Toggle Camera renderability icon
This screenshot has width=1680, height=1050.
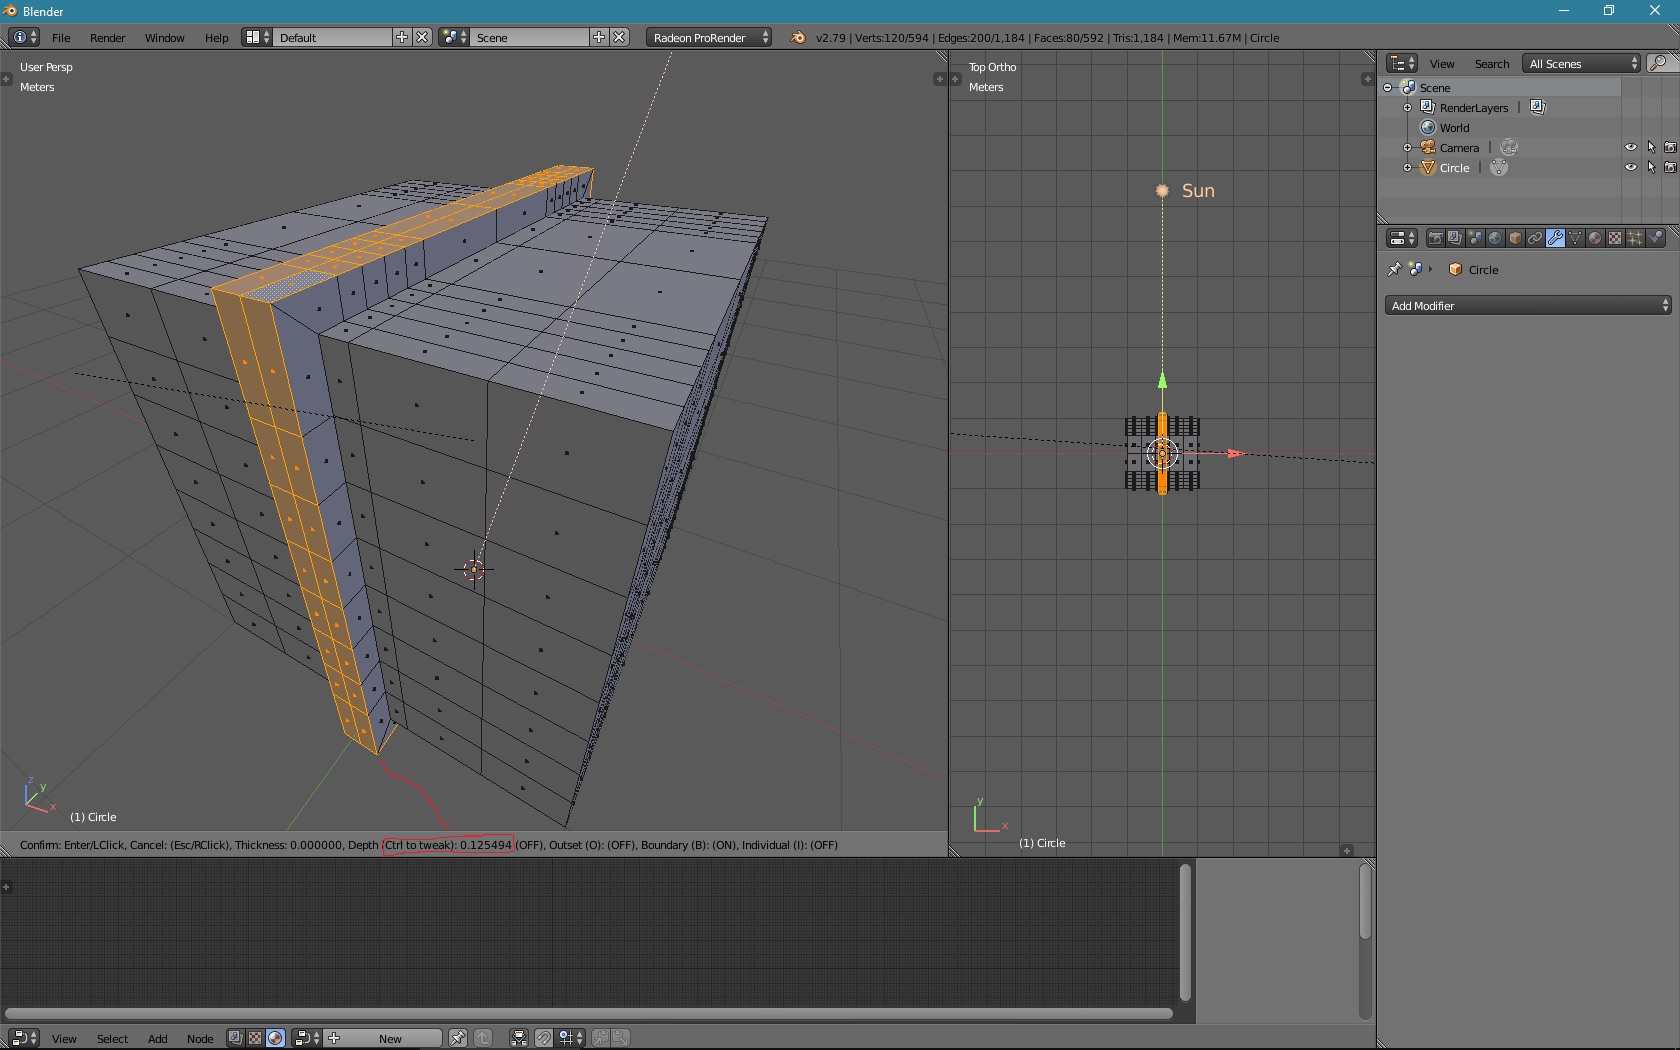coord(1670,147)
